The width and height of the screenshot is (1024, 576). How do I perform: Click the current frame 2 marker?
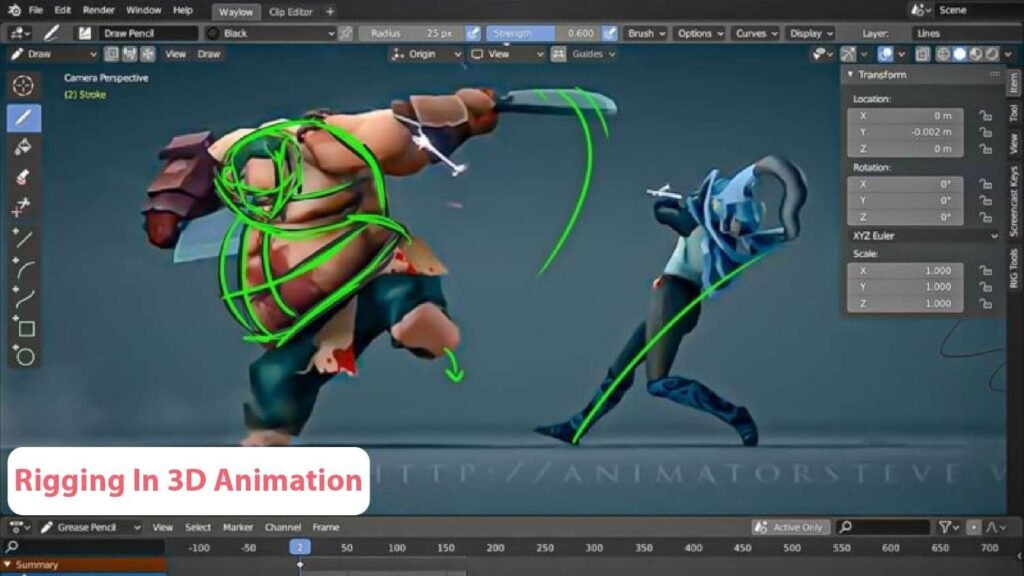click(300, 547)
